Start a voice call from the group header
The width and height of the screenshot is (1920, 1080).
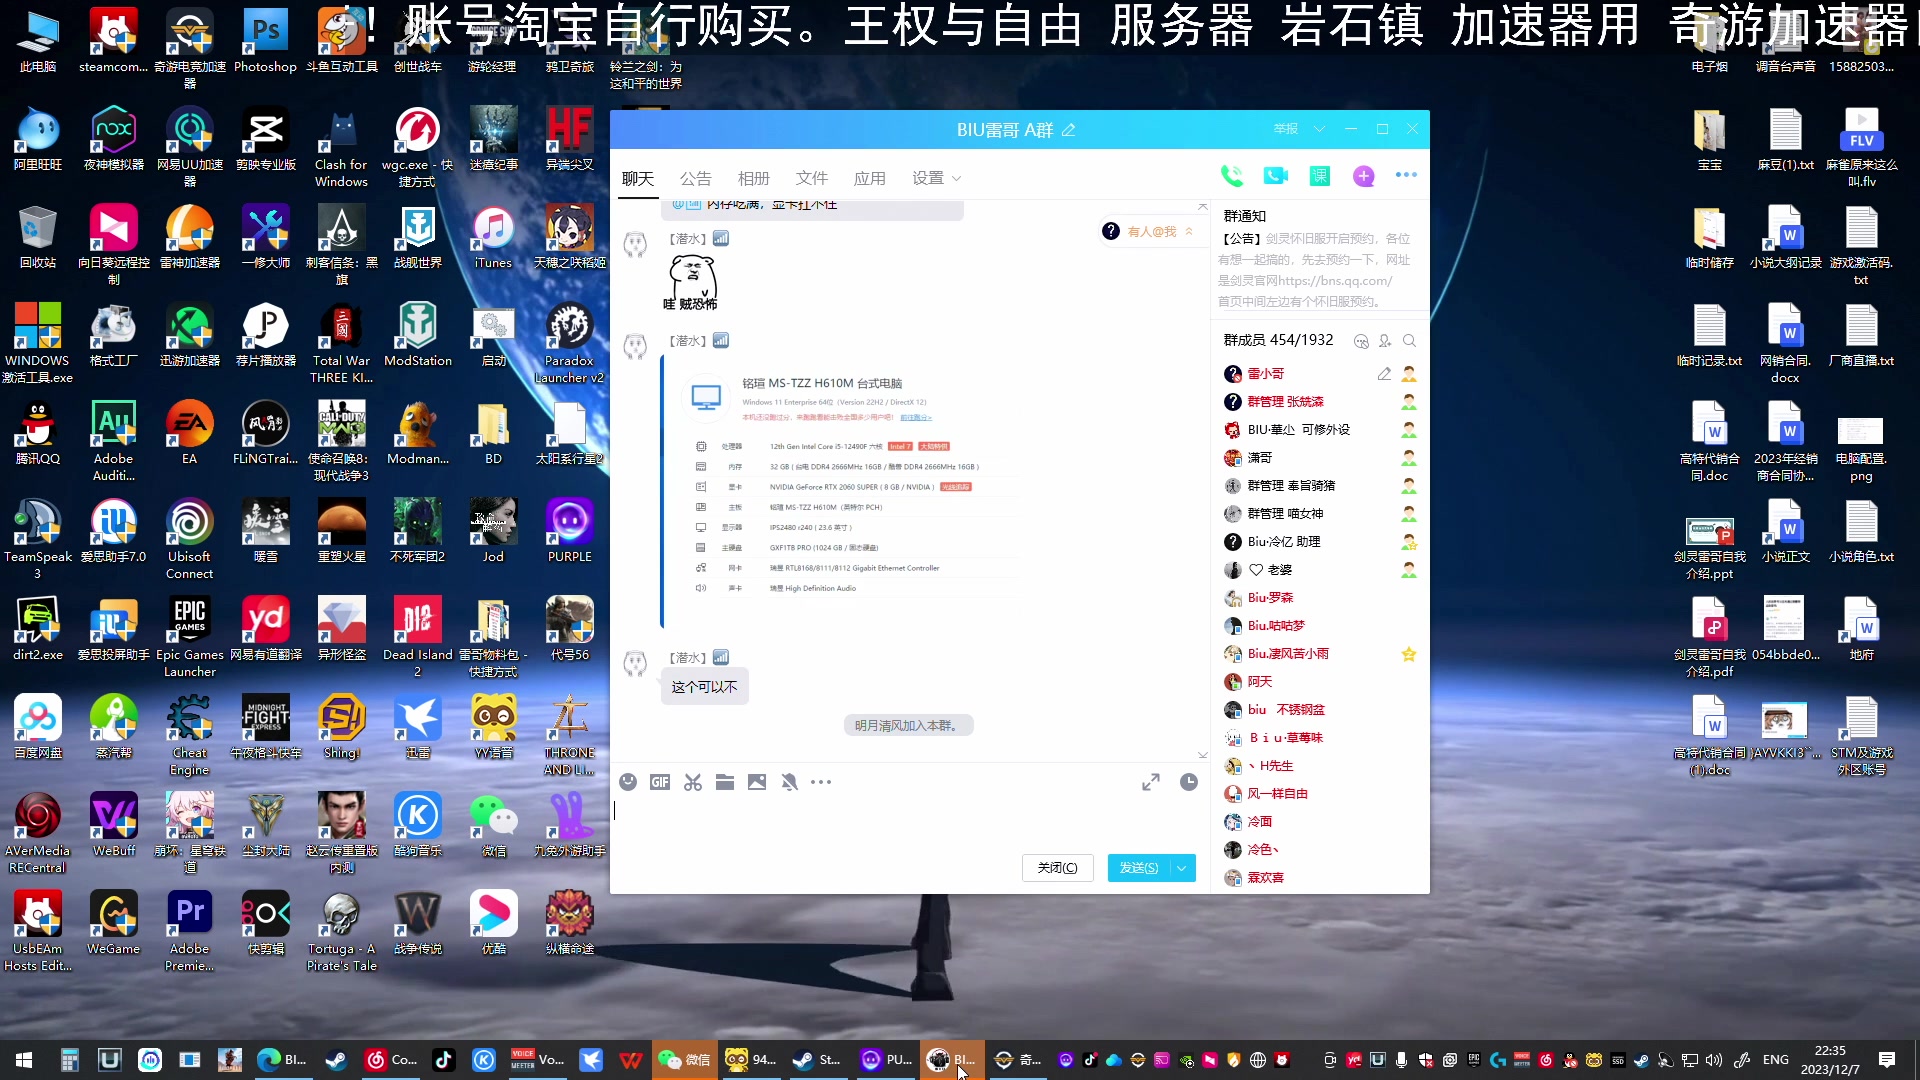tap(1232, 176)
